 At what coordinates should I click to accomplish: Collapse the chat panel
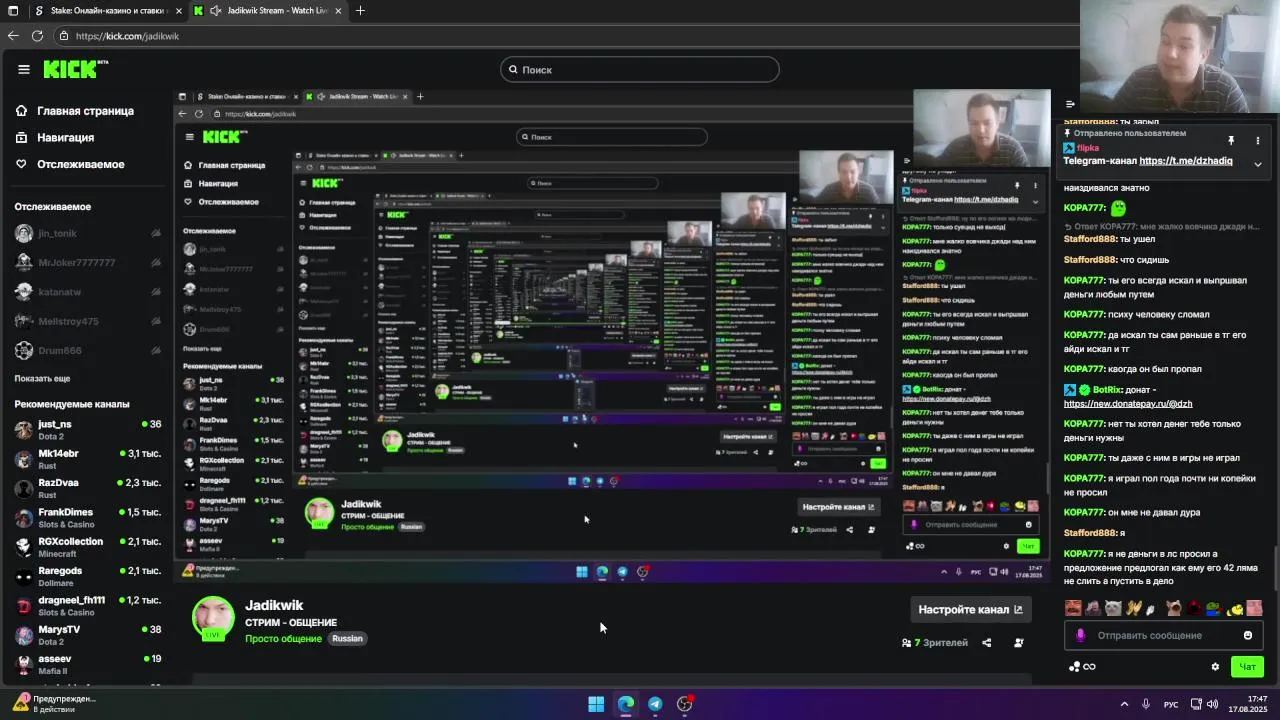1070,104
